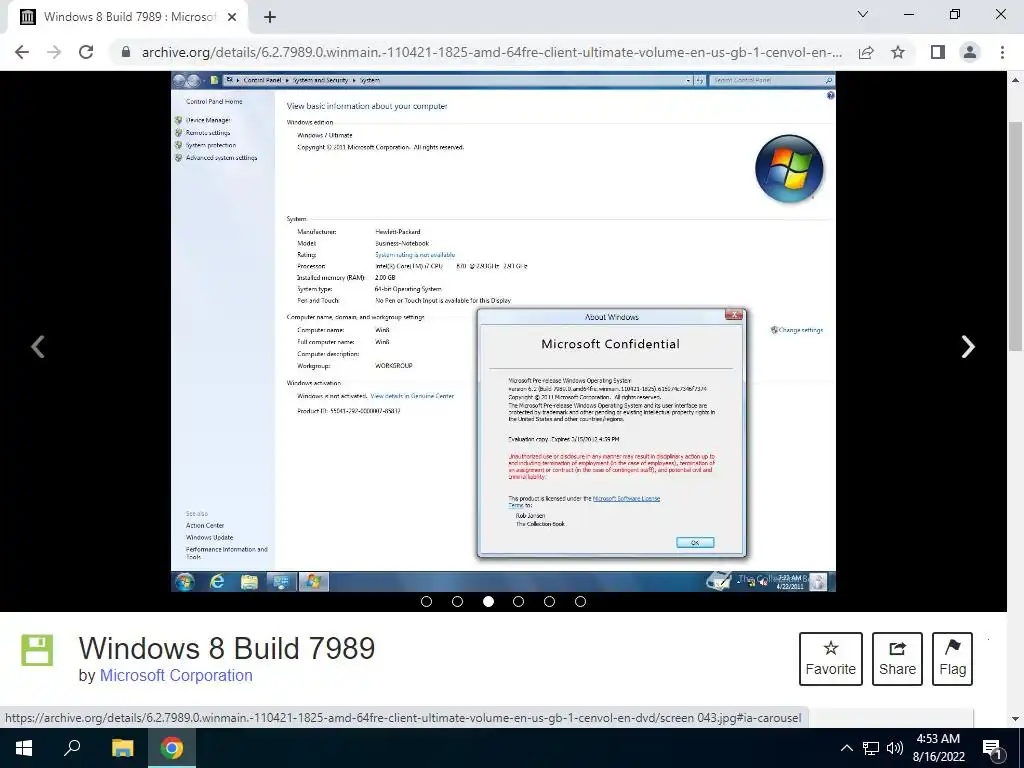Open File Explorer from the taskbar
Screen dimensions: 1024x768
(122, 748)
